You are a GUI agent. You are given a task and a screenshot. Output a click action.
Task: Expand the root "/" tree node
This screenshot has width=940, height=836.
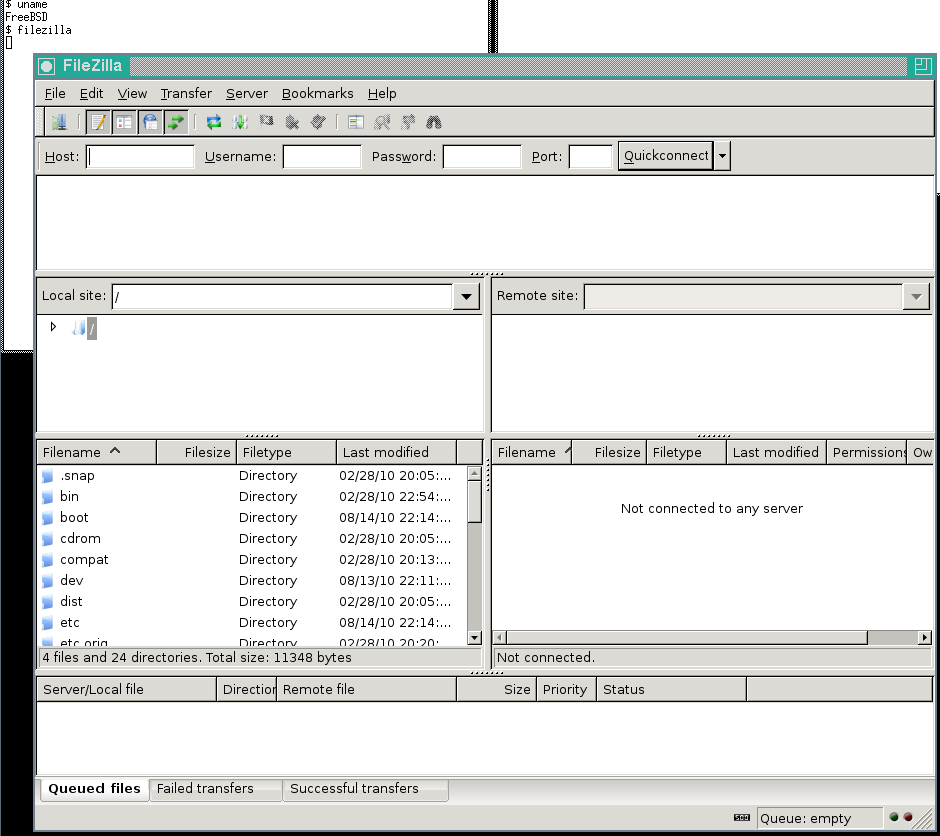(x=53, y=327)
